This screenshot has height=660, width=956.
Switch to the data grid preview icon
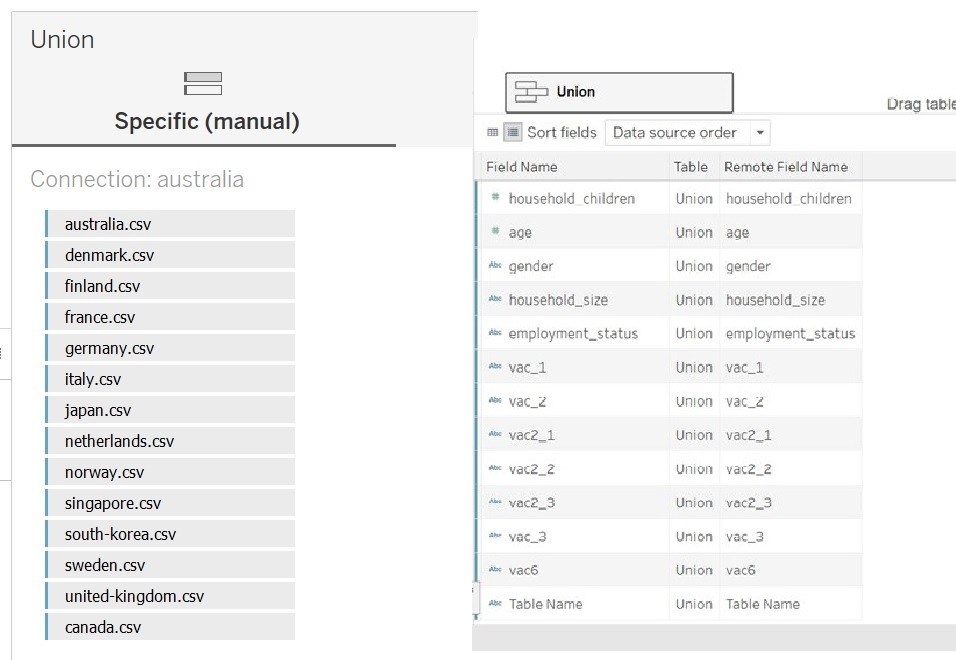tap(492, 132)
